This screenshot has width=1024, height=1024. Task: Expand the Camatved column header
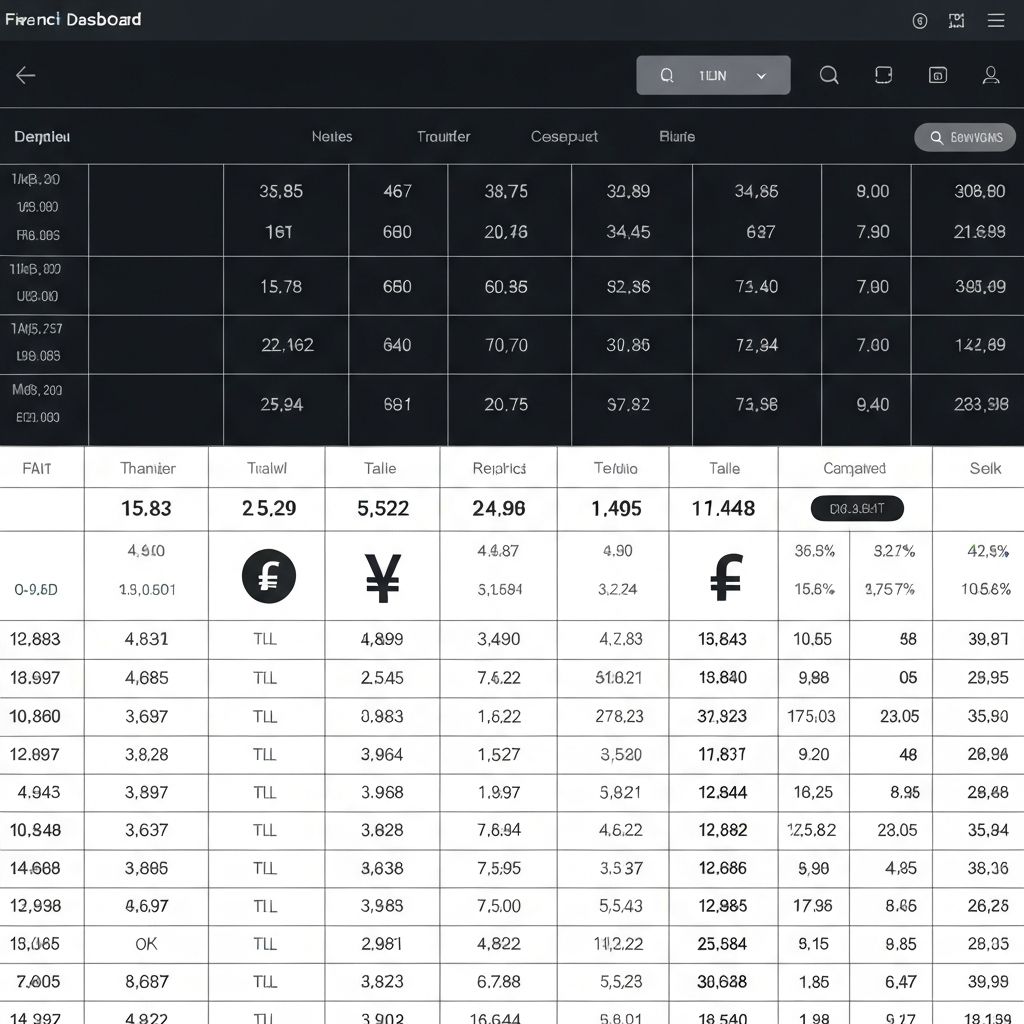pyautogui.click(x=855, y=467)
